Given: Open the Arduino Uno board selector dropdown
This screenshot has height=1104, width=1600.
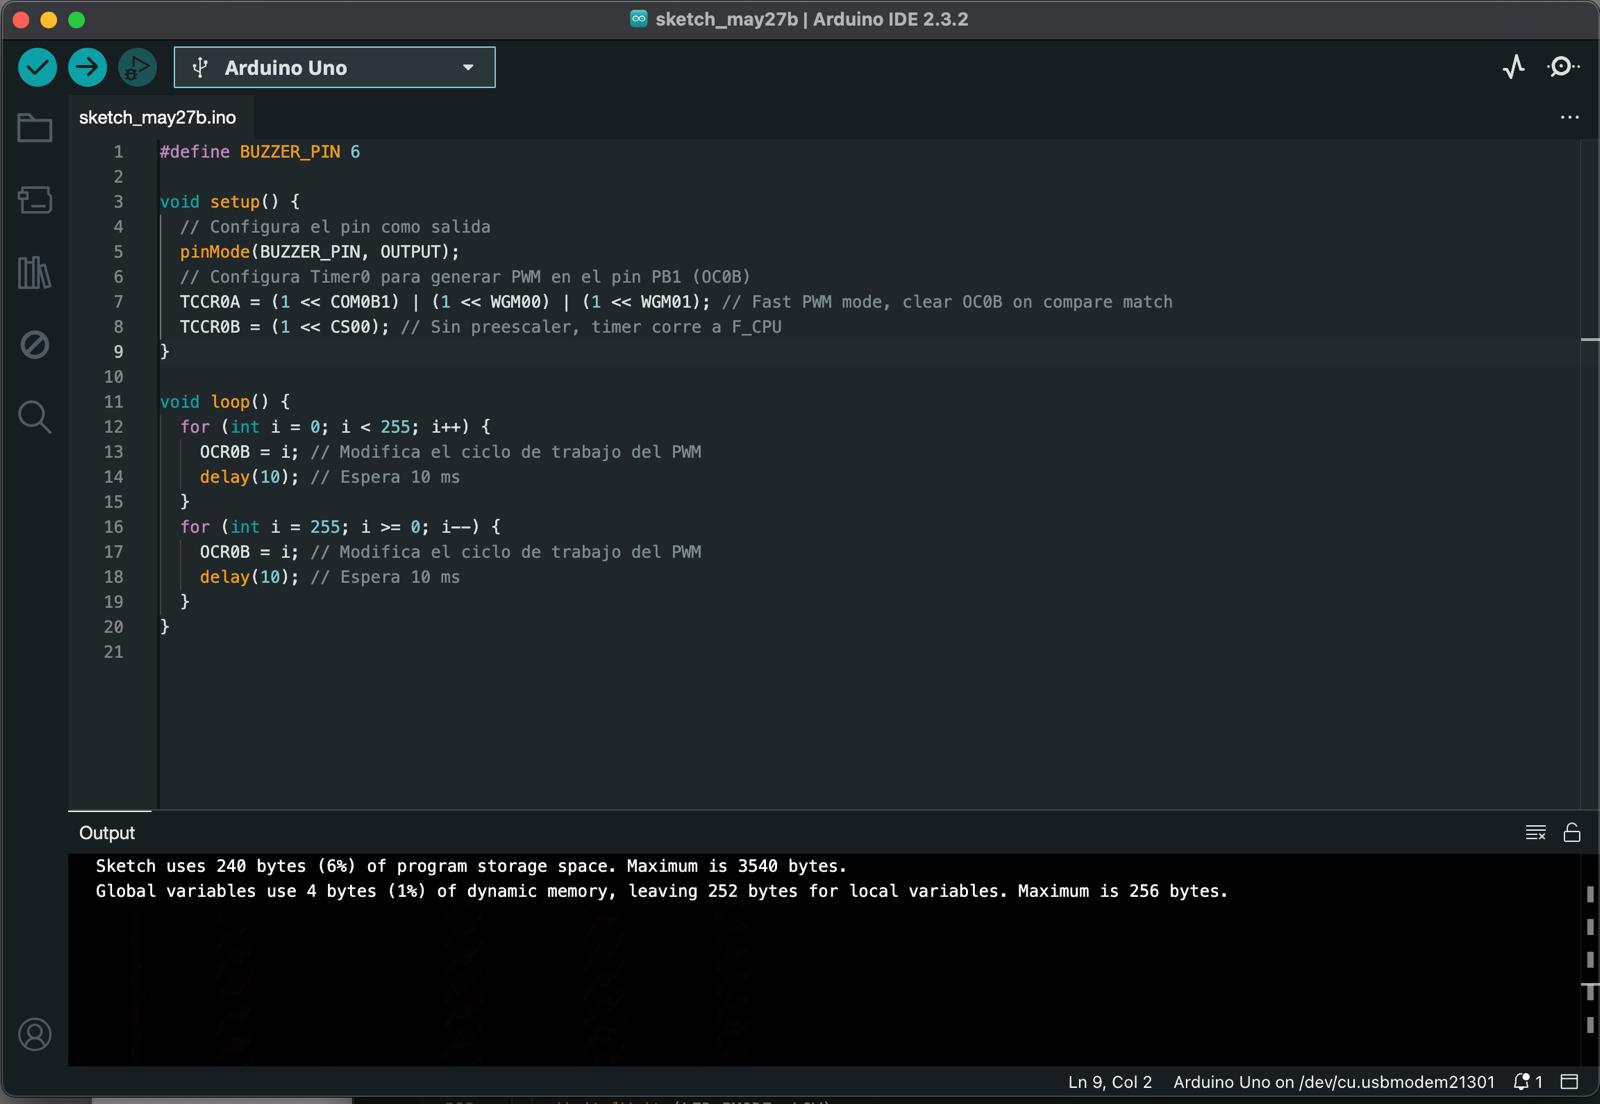Looking at the screenshot, I should point(334,67).
